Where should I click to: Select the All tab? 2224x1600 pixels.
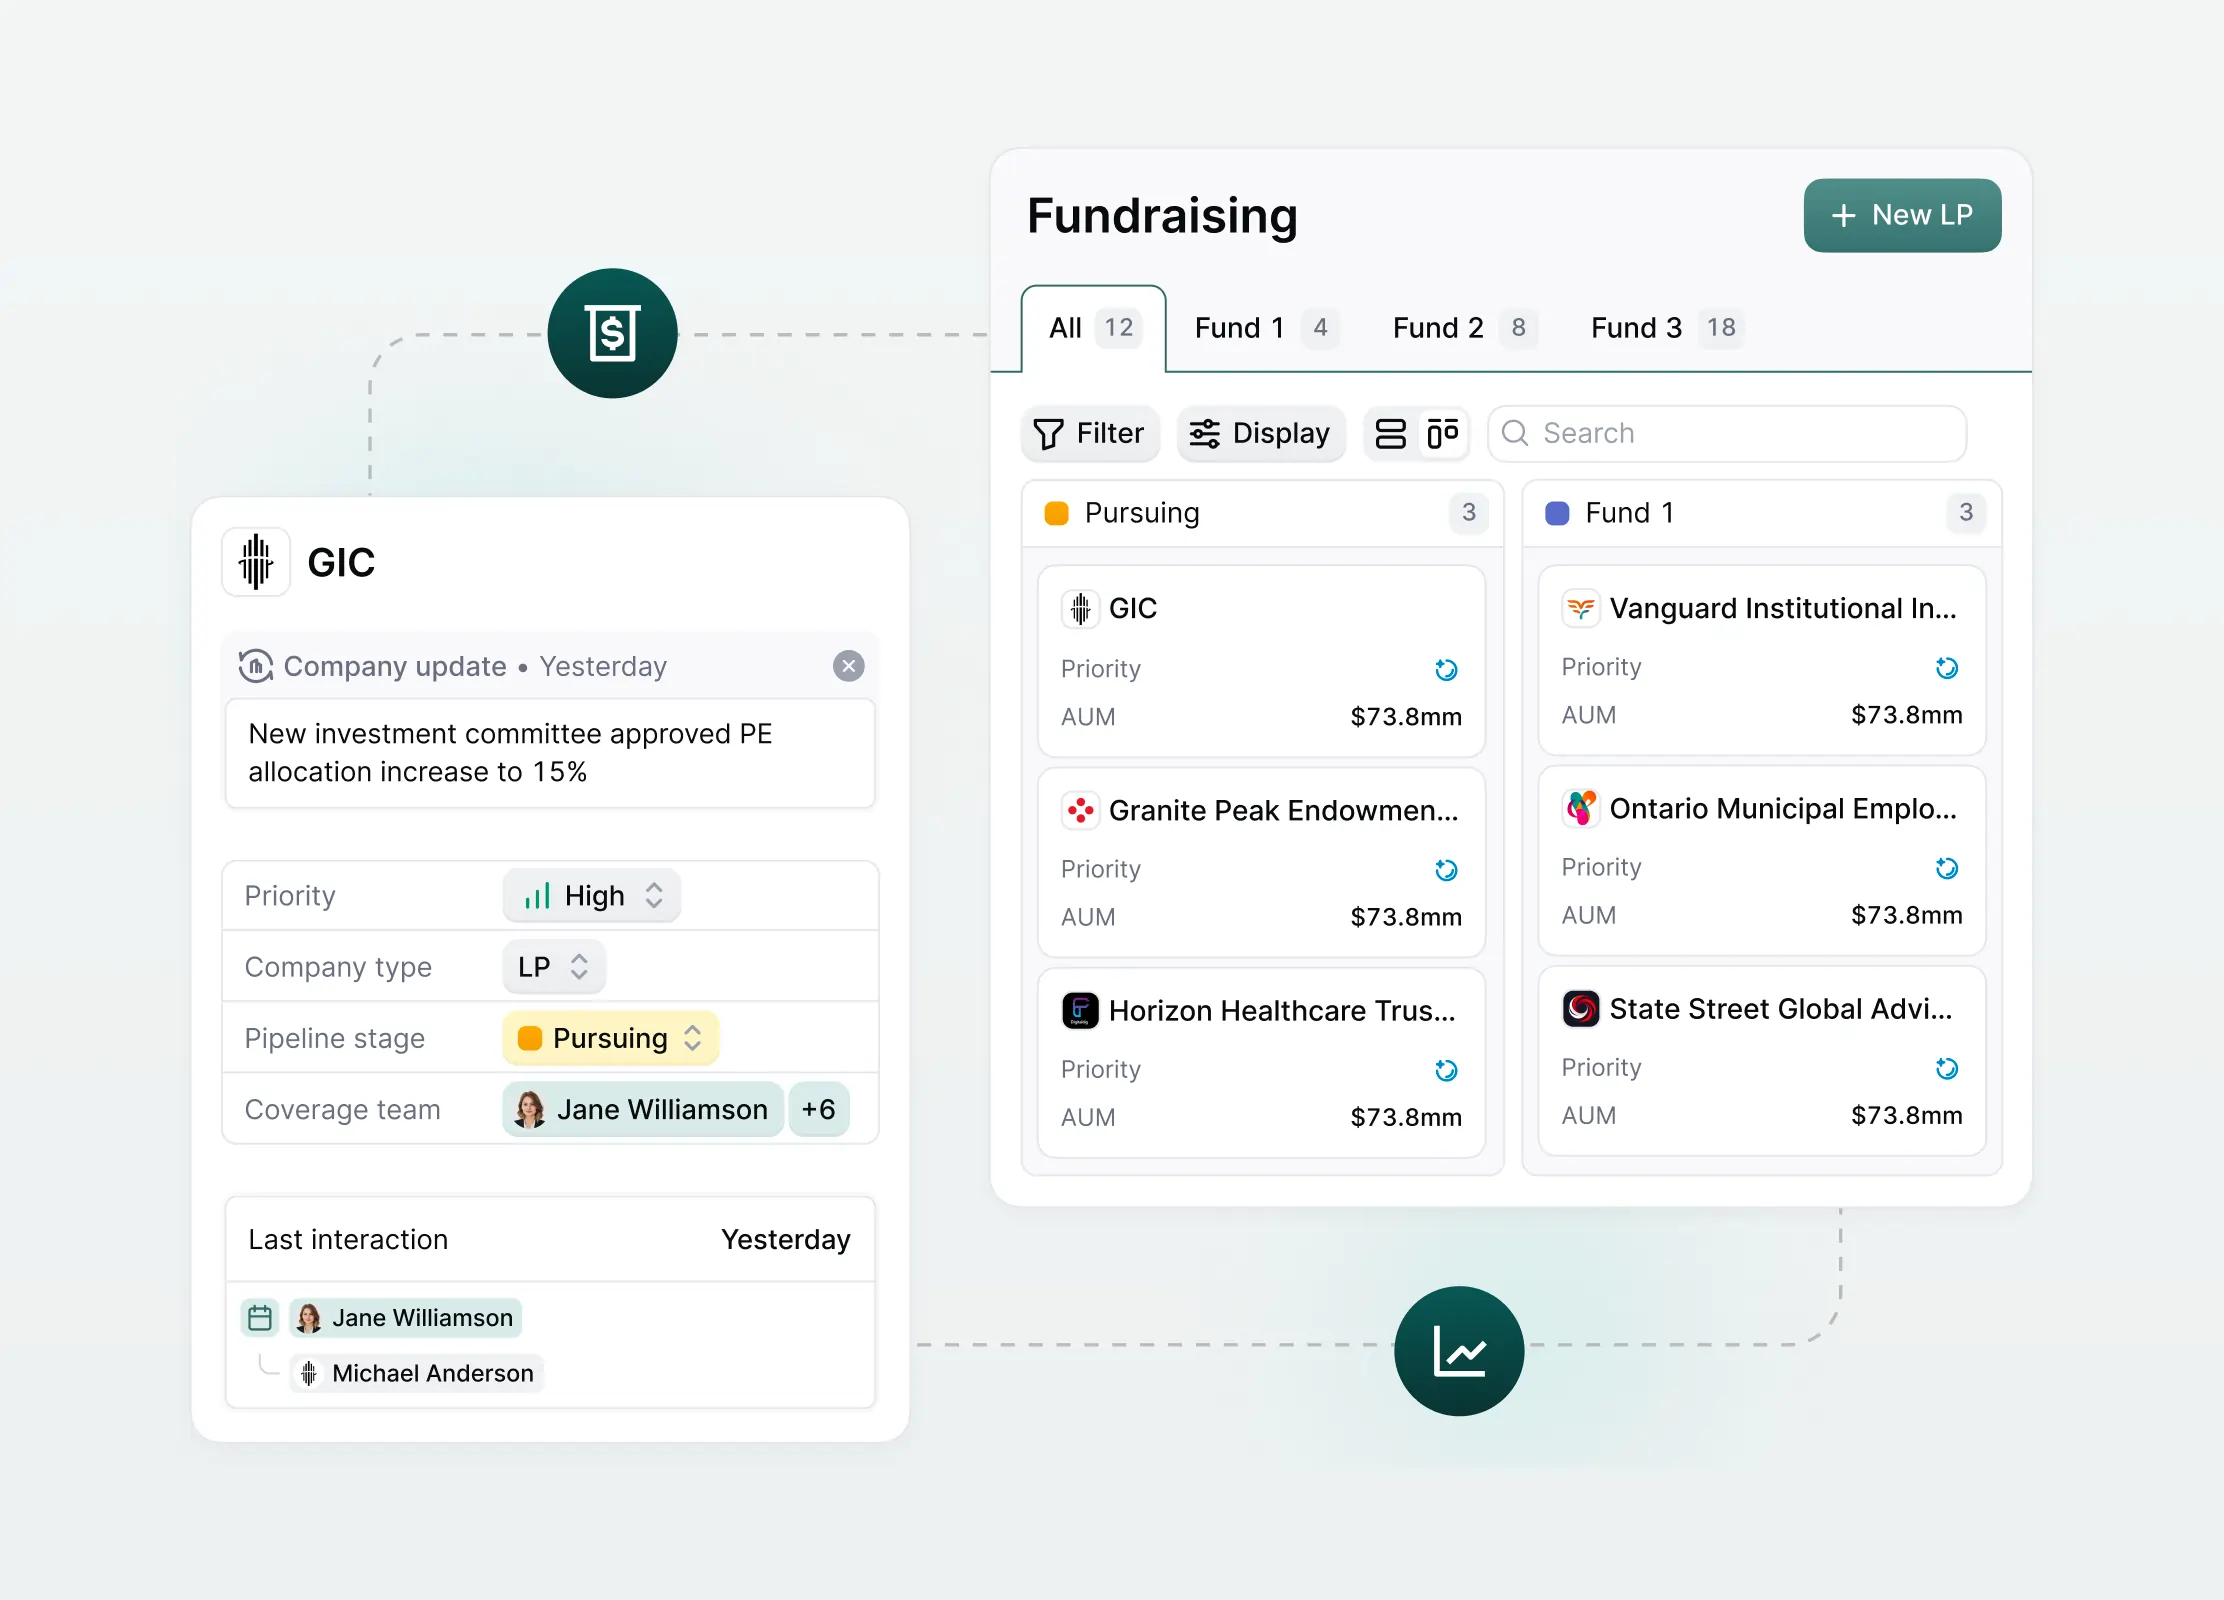click(x=1094, y=328)
